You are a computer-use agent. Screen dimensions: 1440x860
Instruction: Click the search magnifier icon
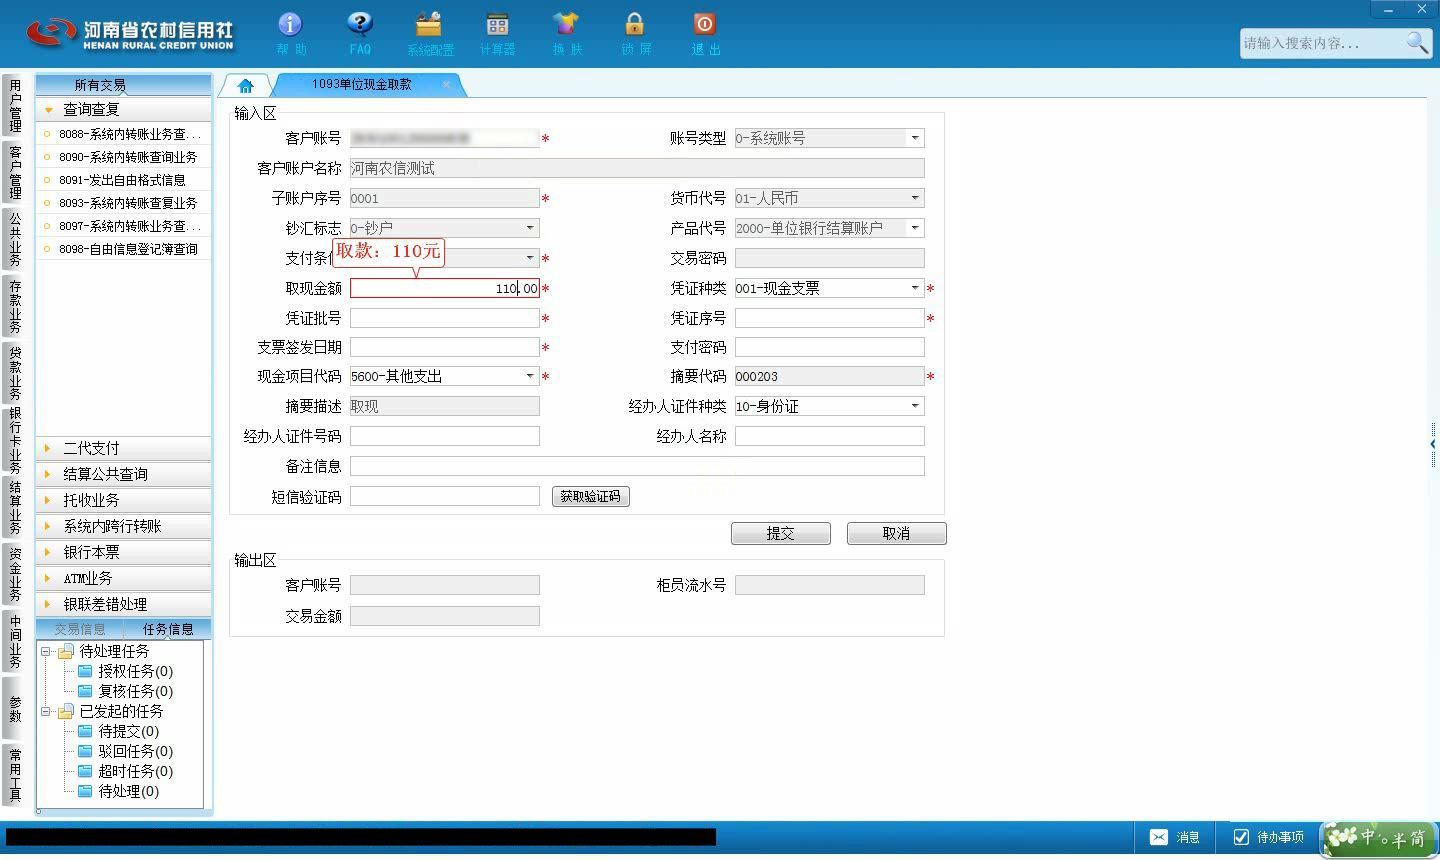[1417, 42]
